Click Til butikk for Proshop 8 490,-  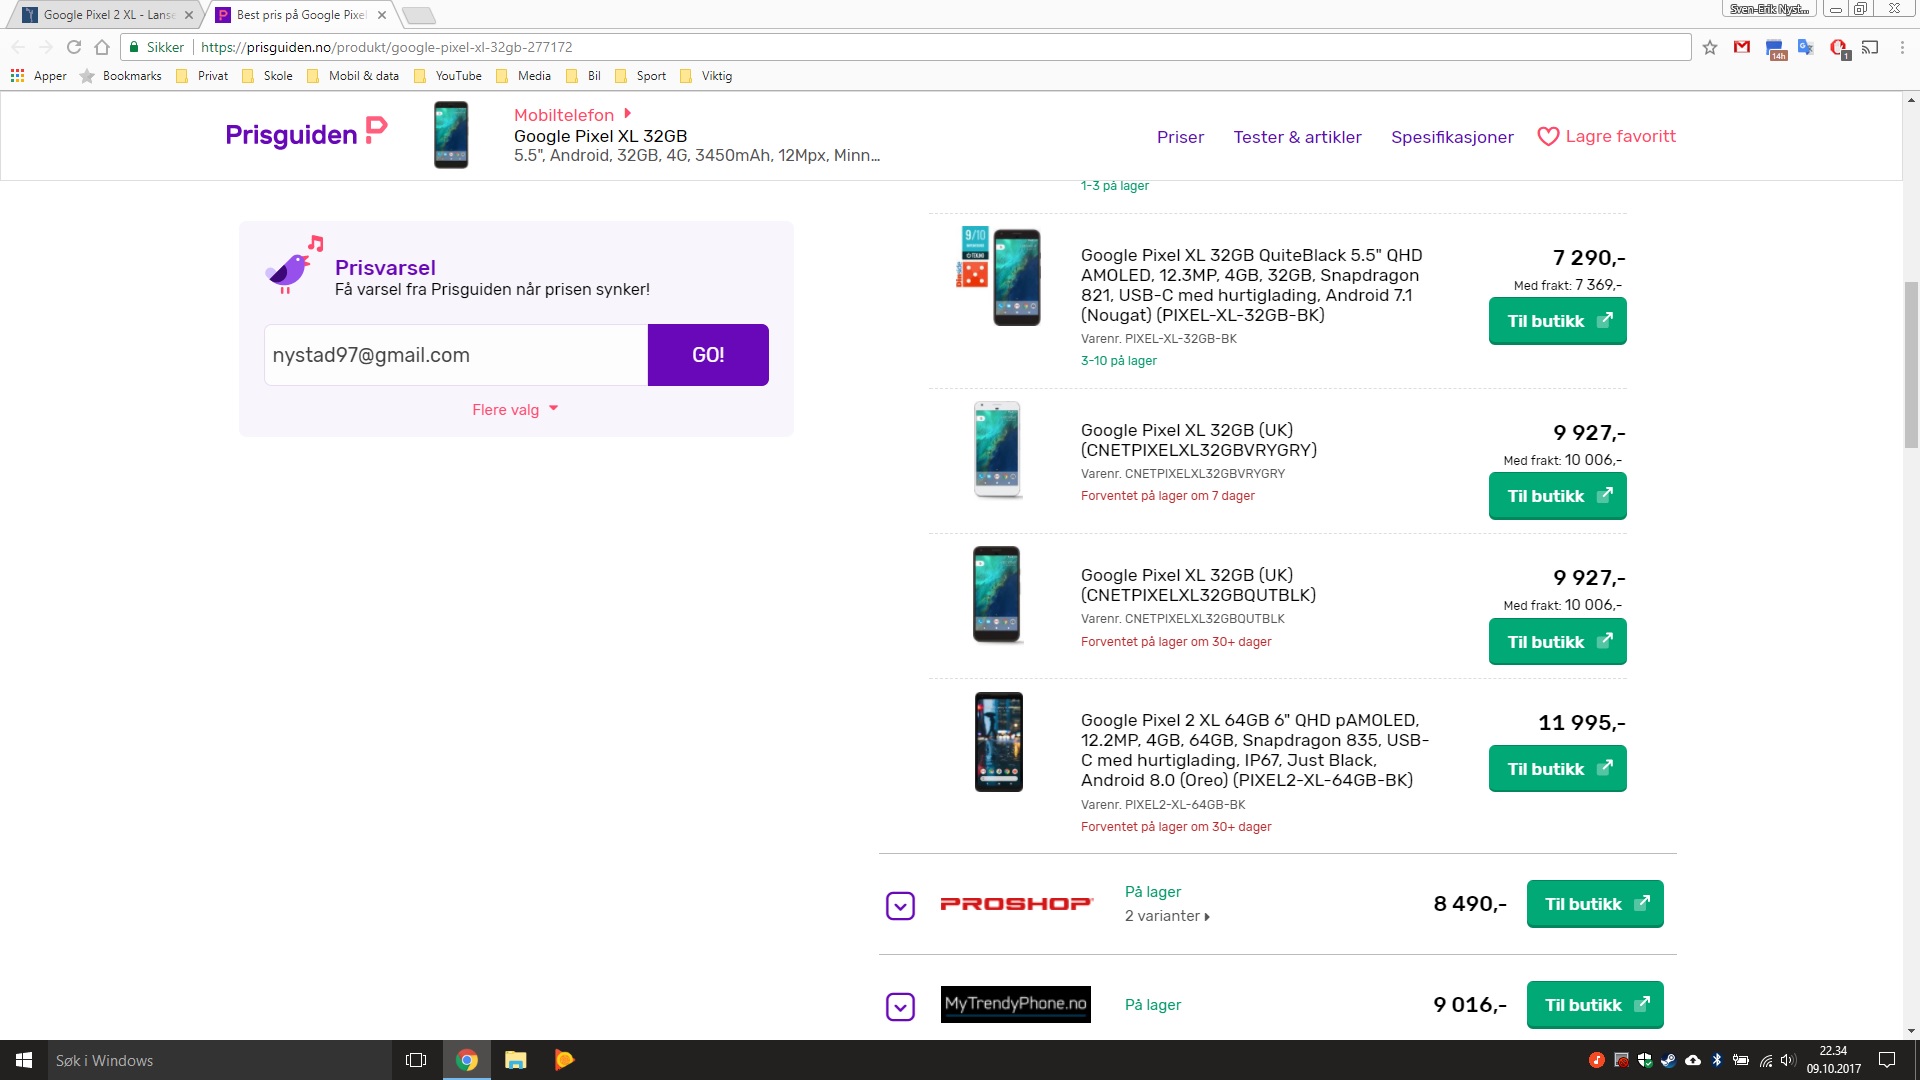tap(1595, 904)
